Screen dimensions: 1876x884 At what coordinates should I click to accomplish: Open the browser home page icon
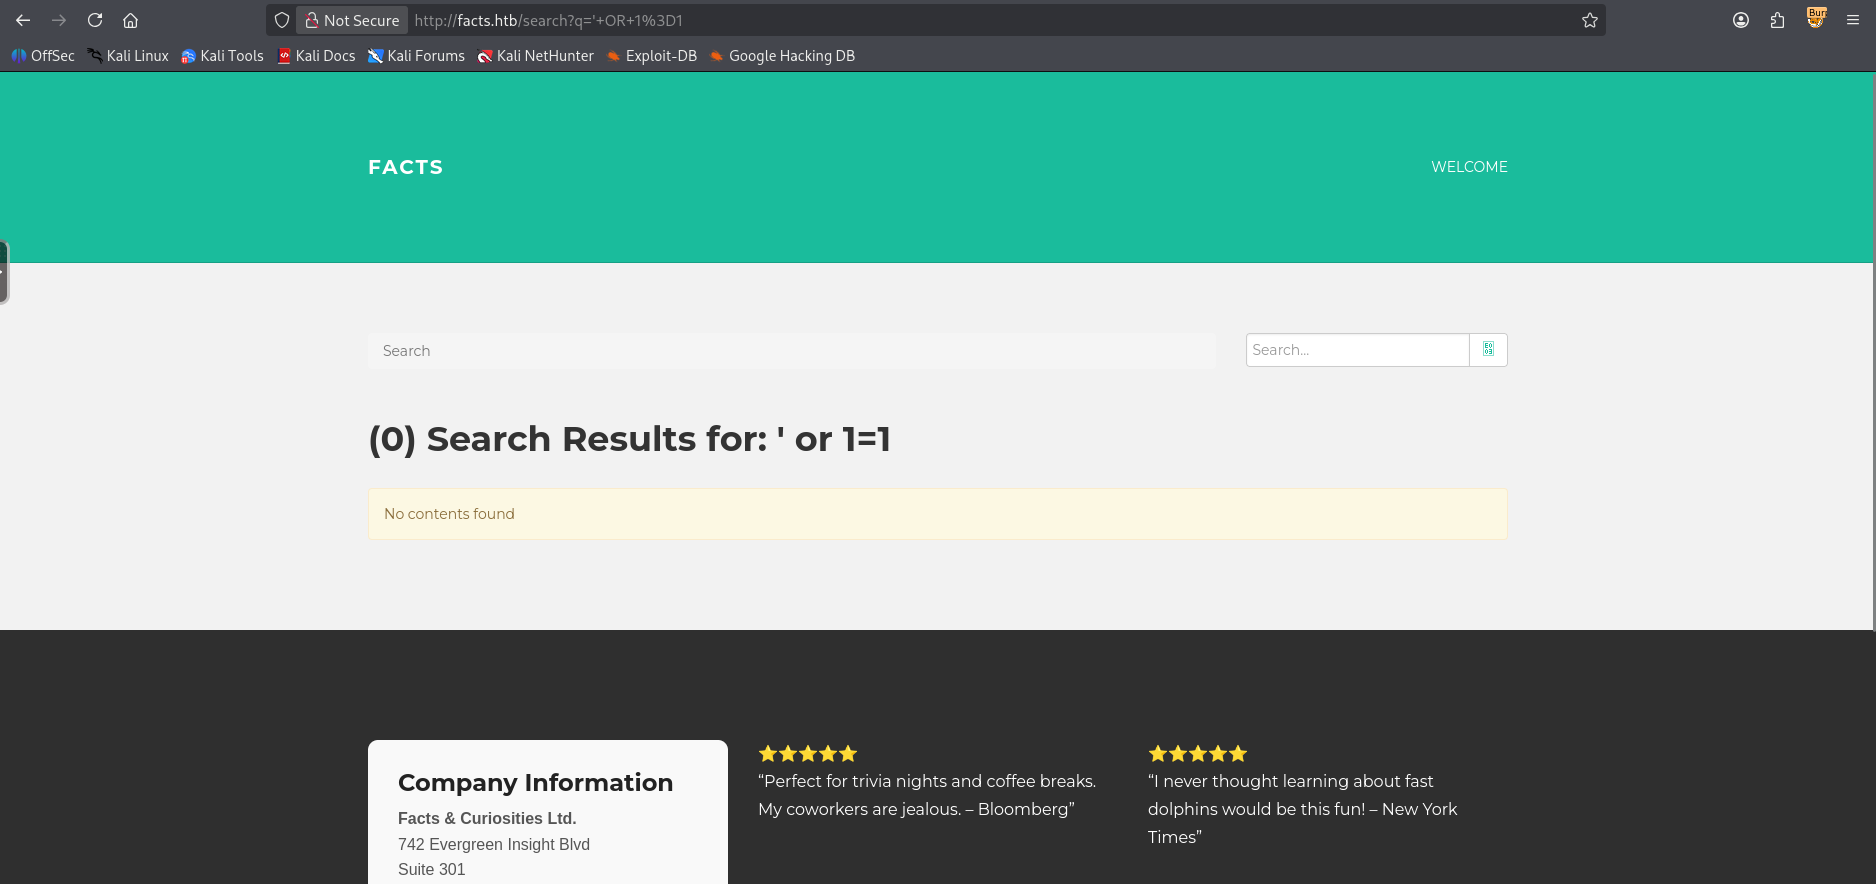[131, 20]
